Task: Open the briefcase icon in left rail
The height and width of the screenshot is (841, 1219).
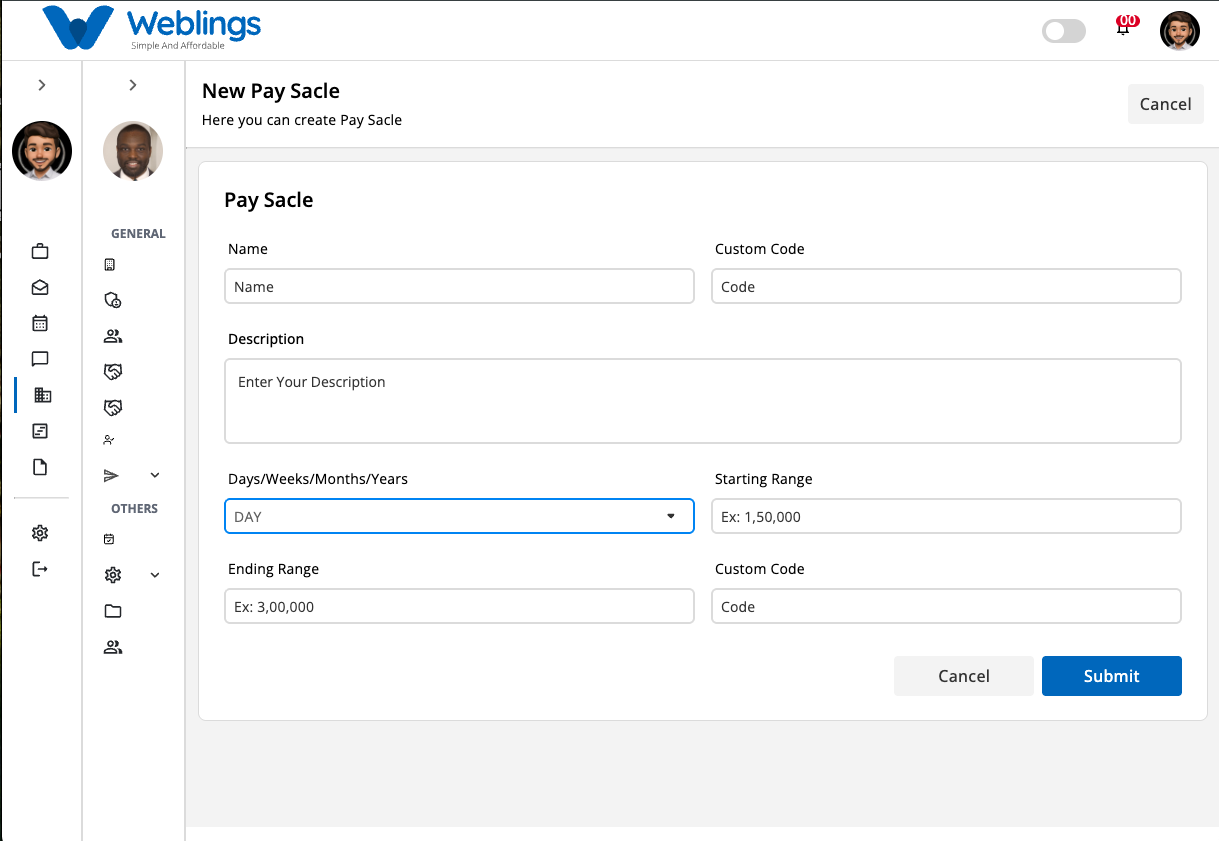Action: pyautogui.click(x=40, y=251)
